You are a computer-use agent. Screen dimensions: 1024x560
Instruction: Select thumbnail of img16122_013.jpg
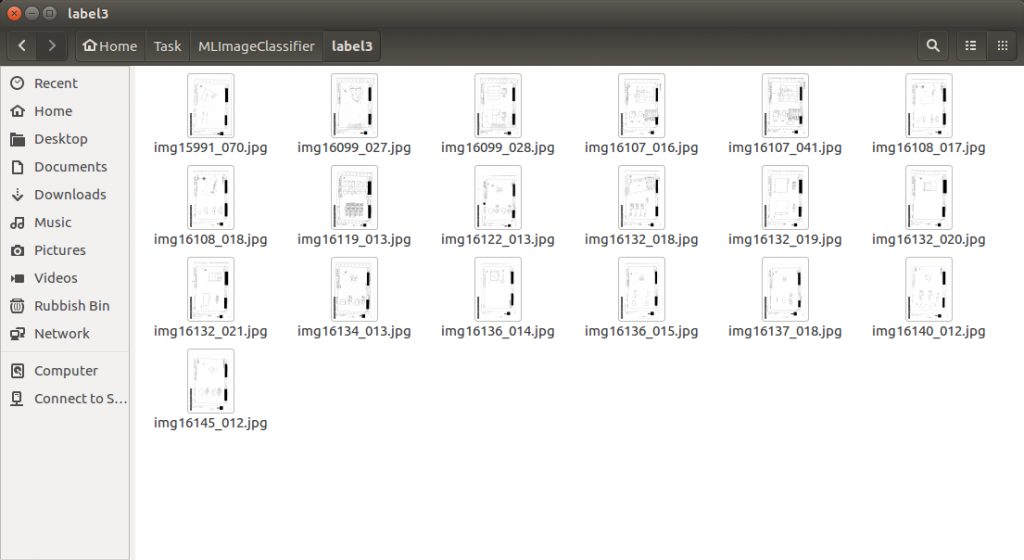498,197
